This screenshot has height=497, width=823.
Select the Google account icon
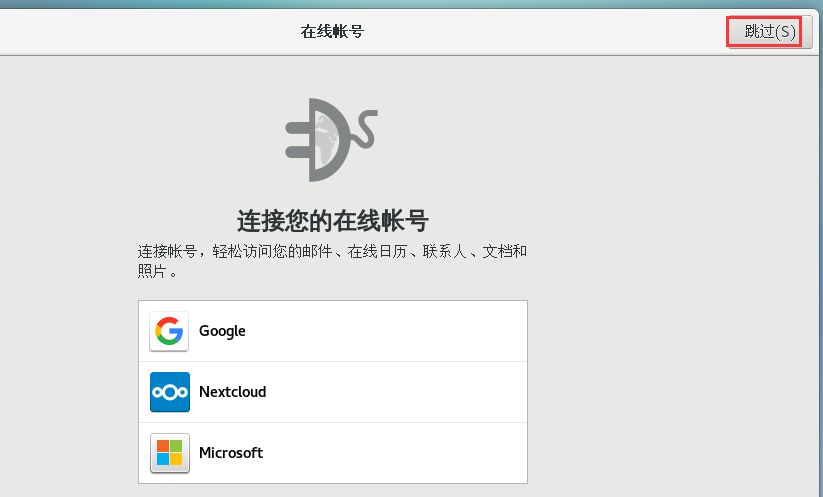click(x=169, y=331)
